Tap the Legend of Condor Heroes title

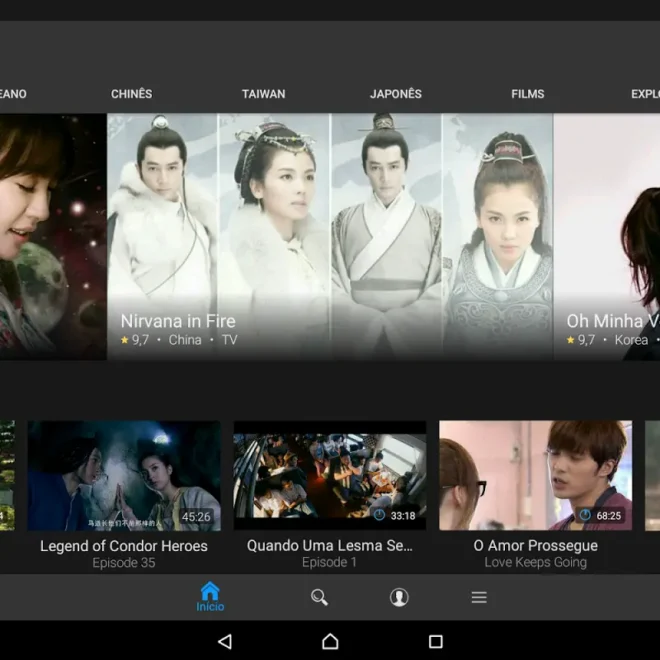point(124,546)
